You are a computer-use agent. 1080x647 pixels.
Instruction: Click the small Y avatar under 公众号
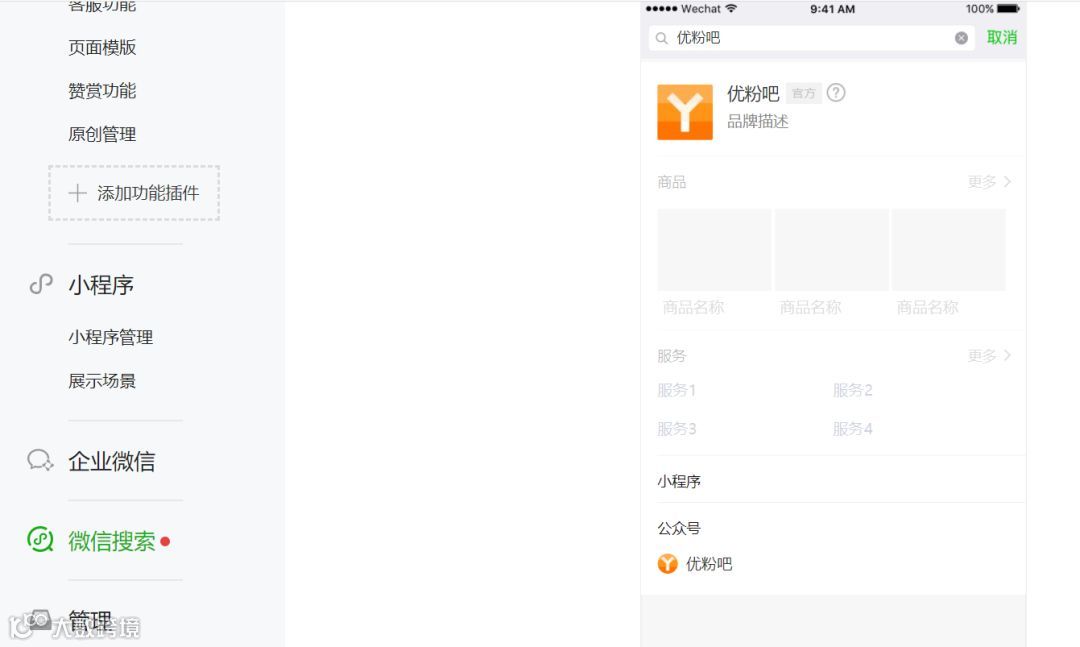click(667, 564)
